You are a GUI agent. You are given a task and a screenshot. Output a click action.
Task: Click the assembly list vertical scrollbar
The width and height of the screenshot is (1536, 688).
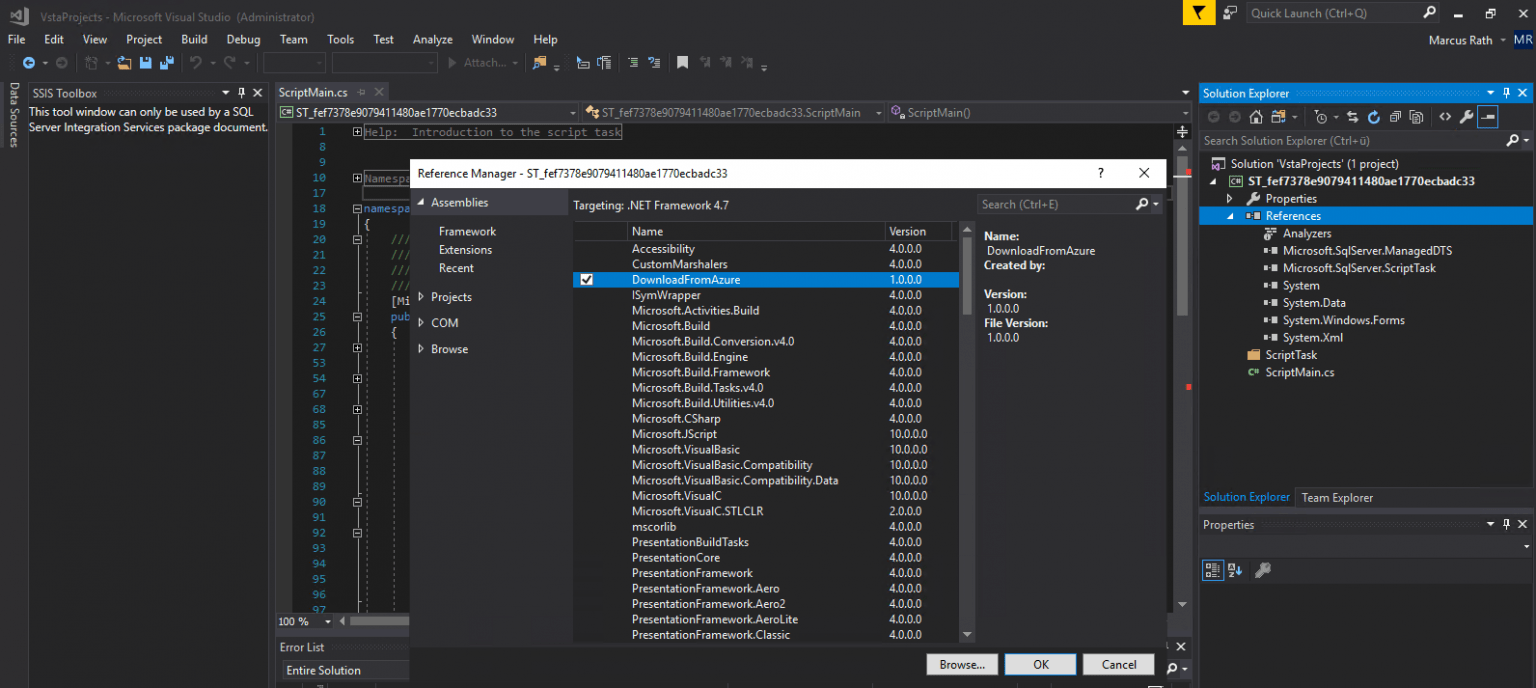[x=967, y=431]
